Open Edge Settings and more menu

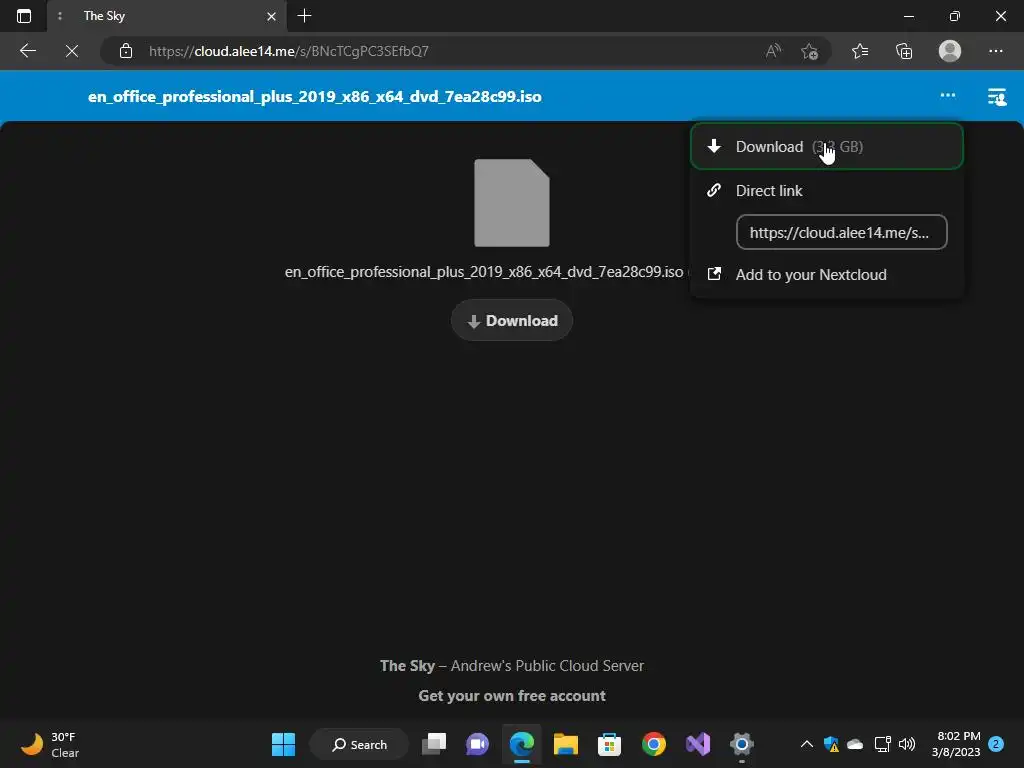(x=995, y=51)
